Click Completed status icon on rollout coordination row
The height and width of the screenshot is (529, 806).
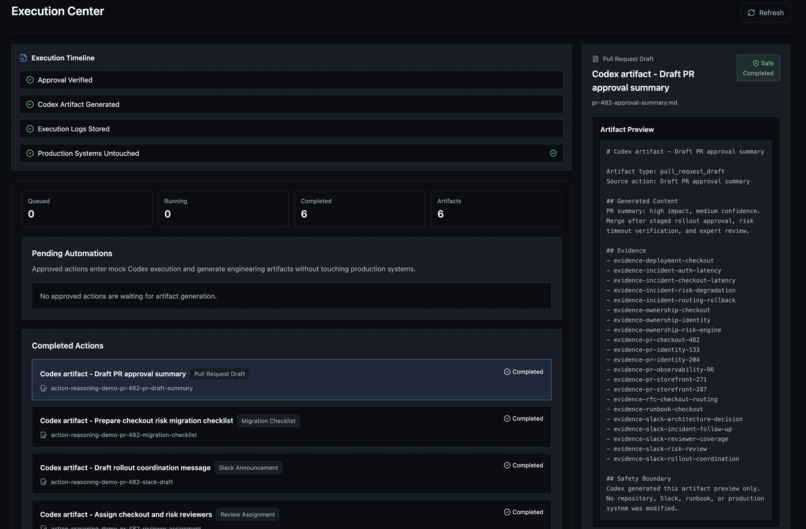(507, 465)
